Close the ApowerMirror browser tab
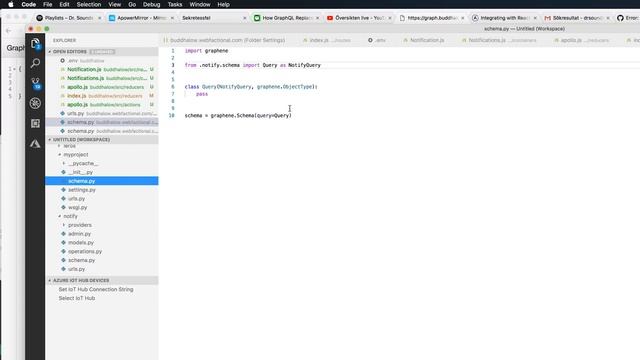Viewport: 640px width, 360px height. point(172,18)
